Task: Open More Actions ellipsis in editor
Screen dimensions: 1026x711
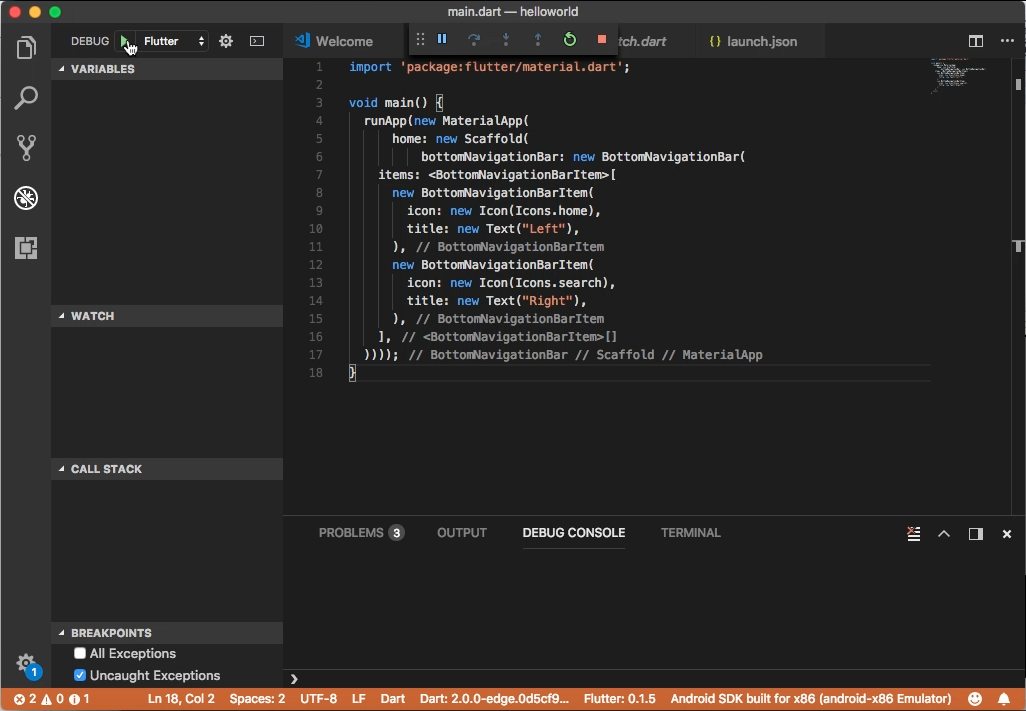Action: 1007,41
